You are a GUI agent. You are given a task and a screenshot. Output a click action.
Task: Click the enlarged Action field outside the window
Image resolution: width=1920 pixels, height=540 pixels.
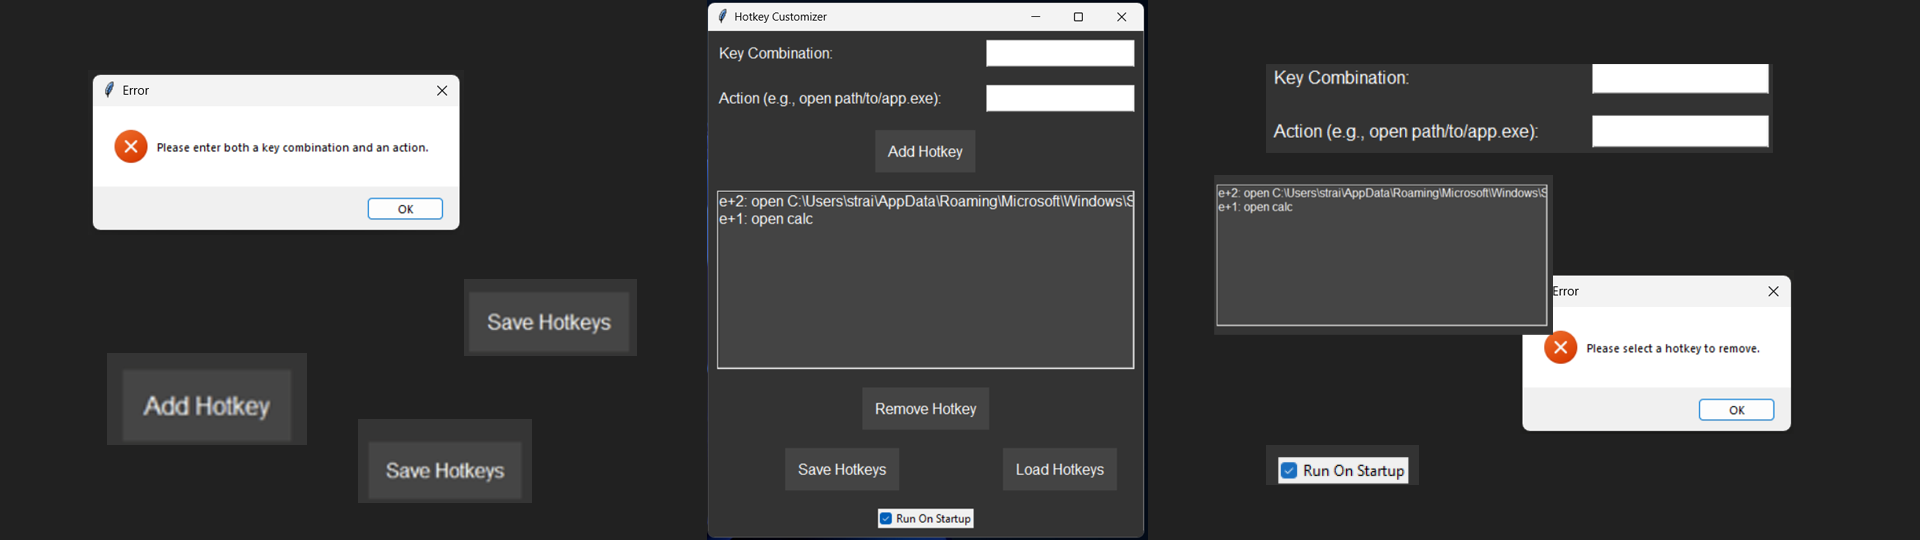pos(1680,131)
